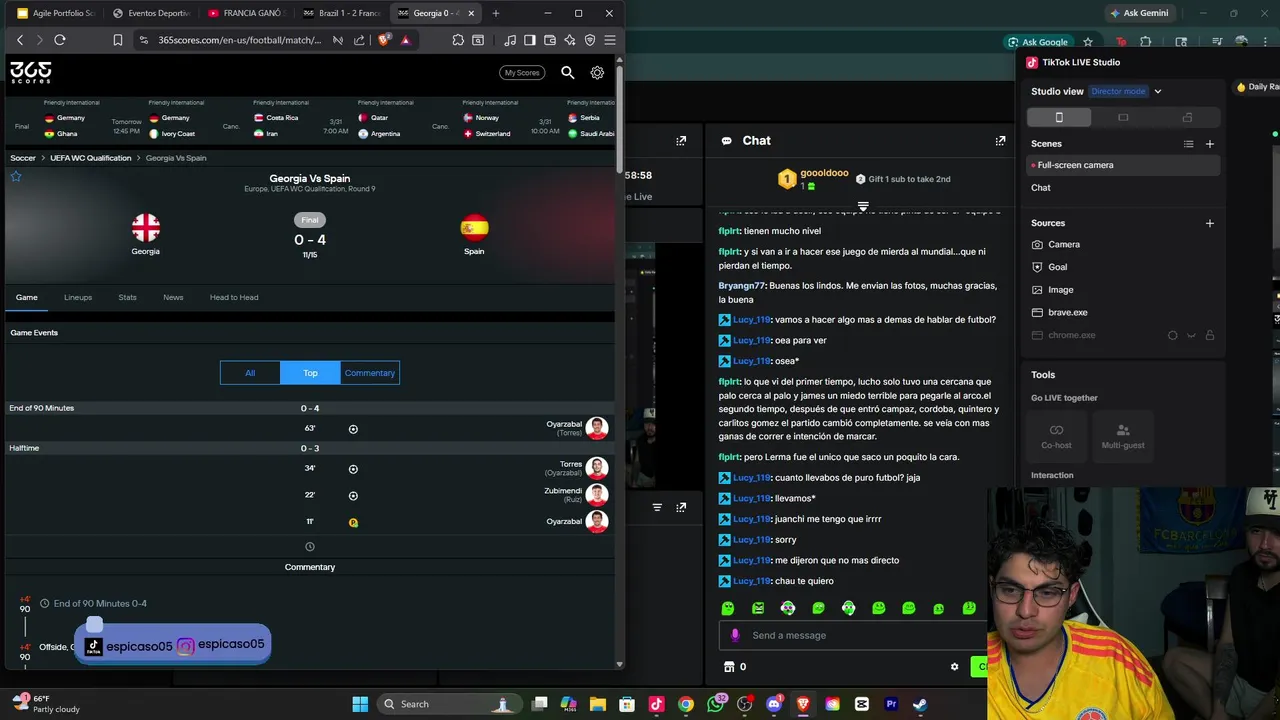Screen dimensions: 1280x720
Task: Click Co-host option under Go LIVE together
Action: (1056, 436)
